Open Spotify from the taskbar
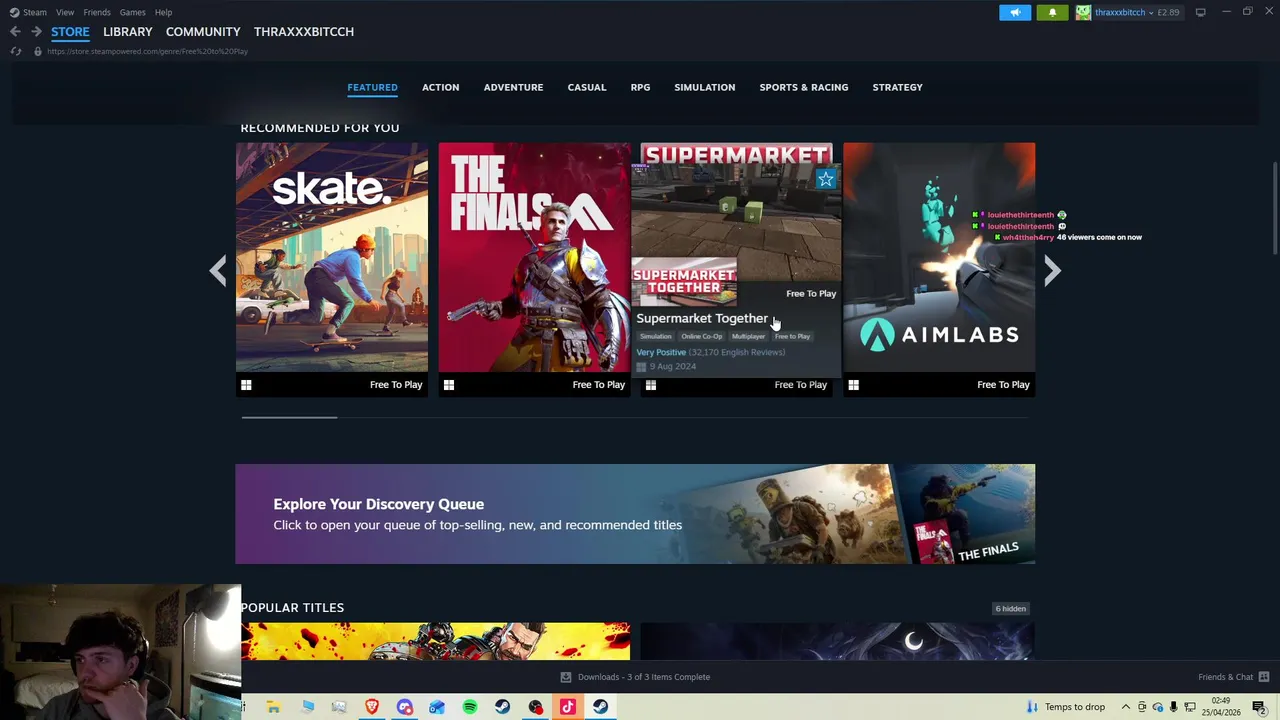 470,707
